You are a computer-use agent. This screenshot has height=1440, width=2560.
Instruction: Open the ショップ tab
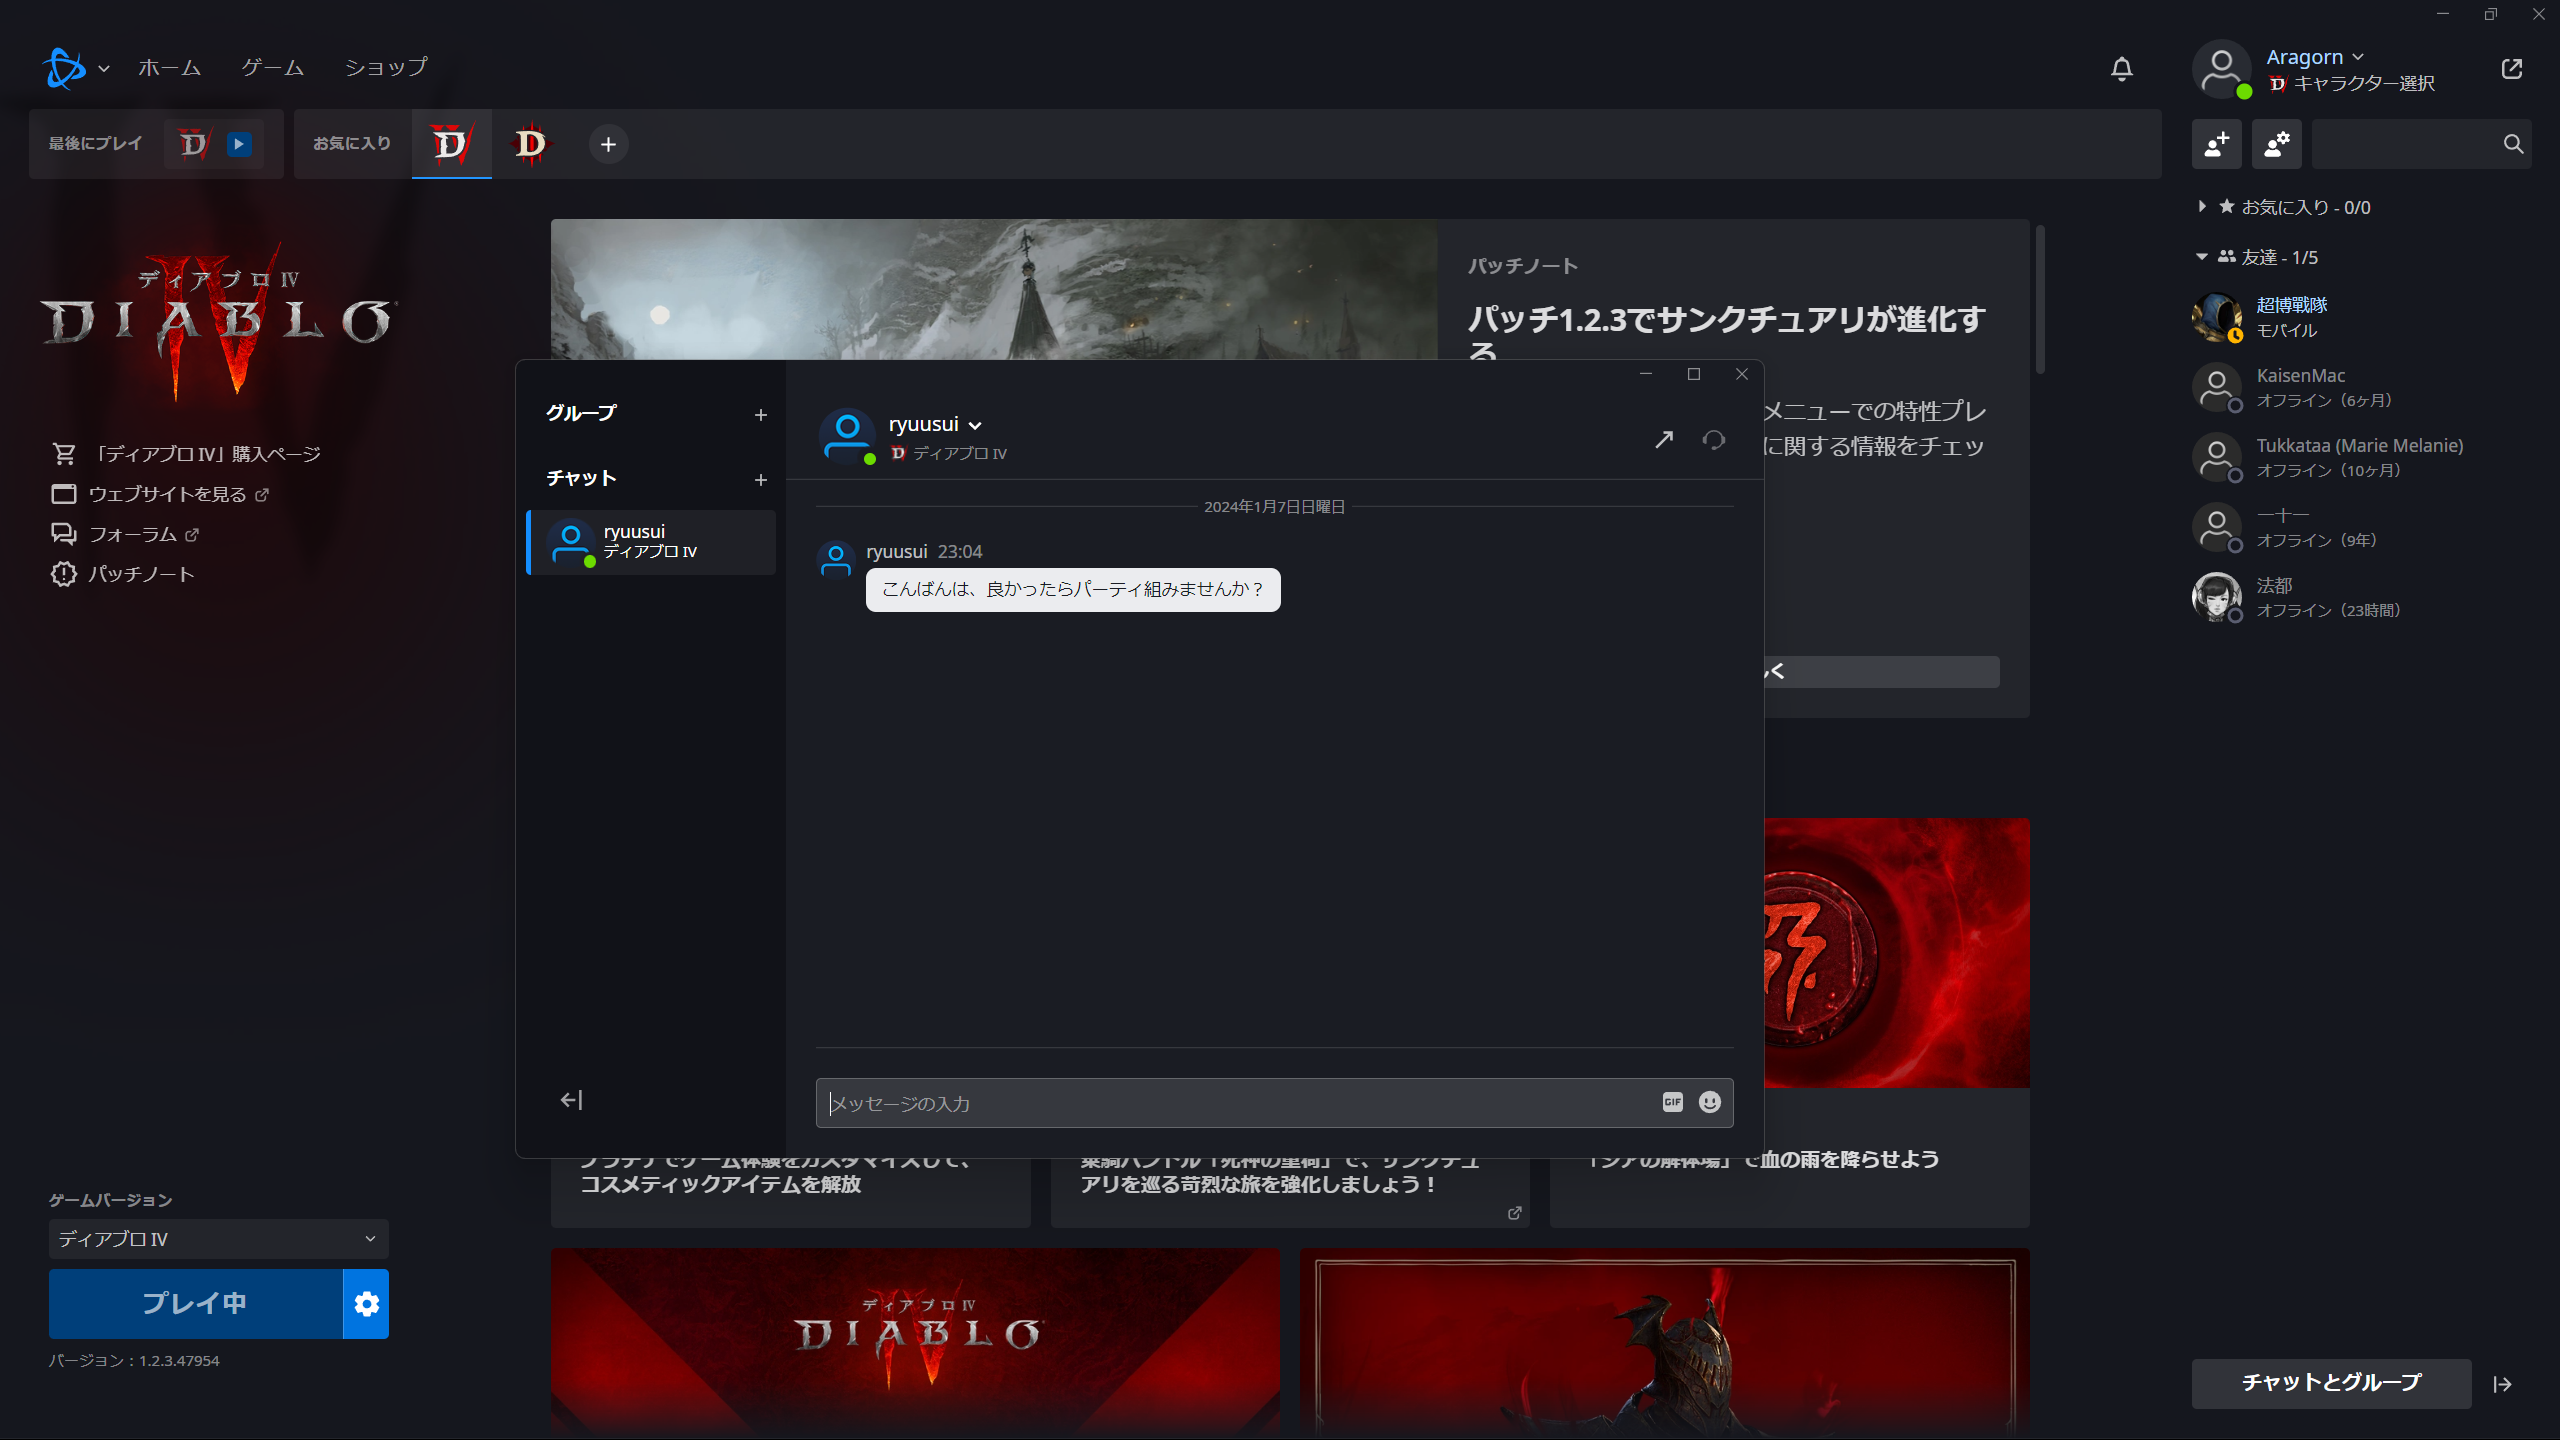click(386, 68)
